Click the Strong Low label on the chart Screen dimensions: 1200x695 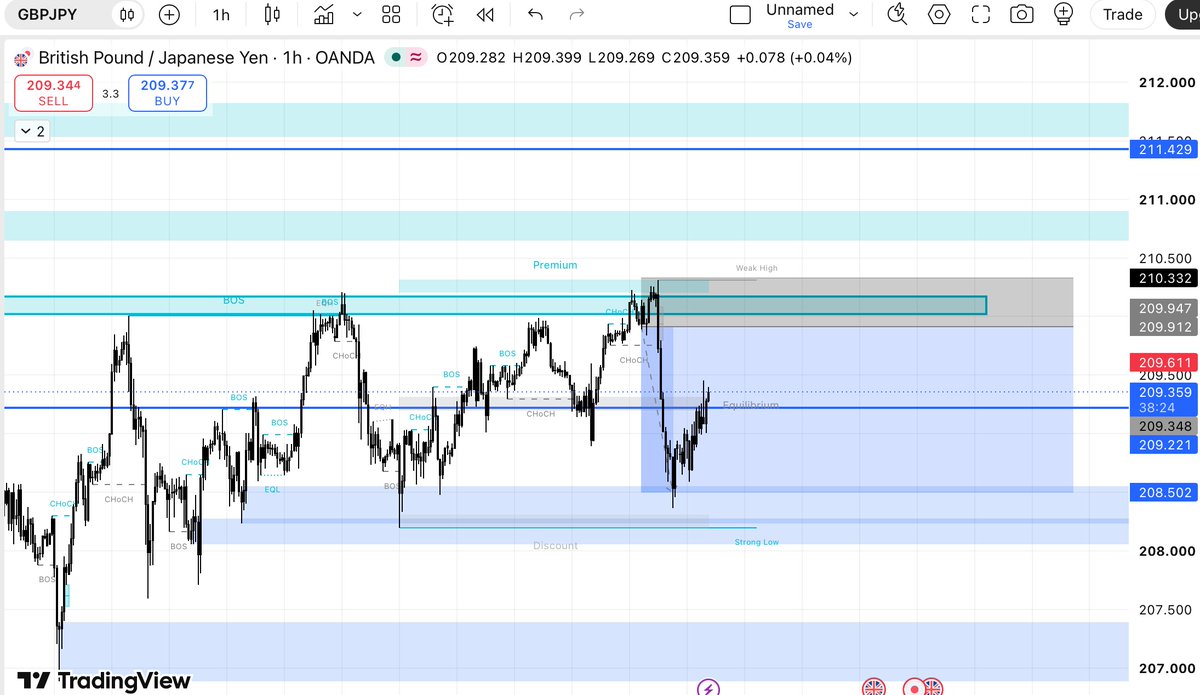tap(756, 542)
